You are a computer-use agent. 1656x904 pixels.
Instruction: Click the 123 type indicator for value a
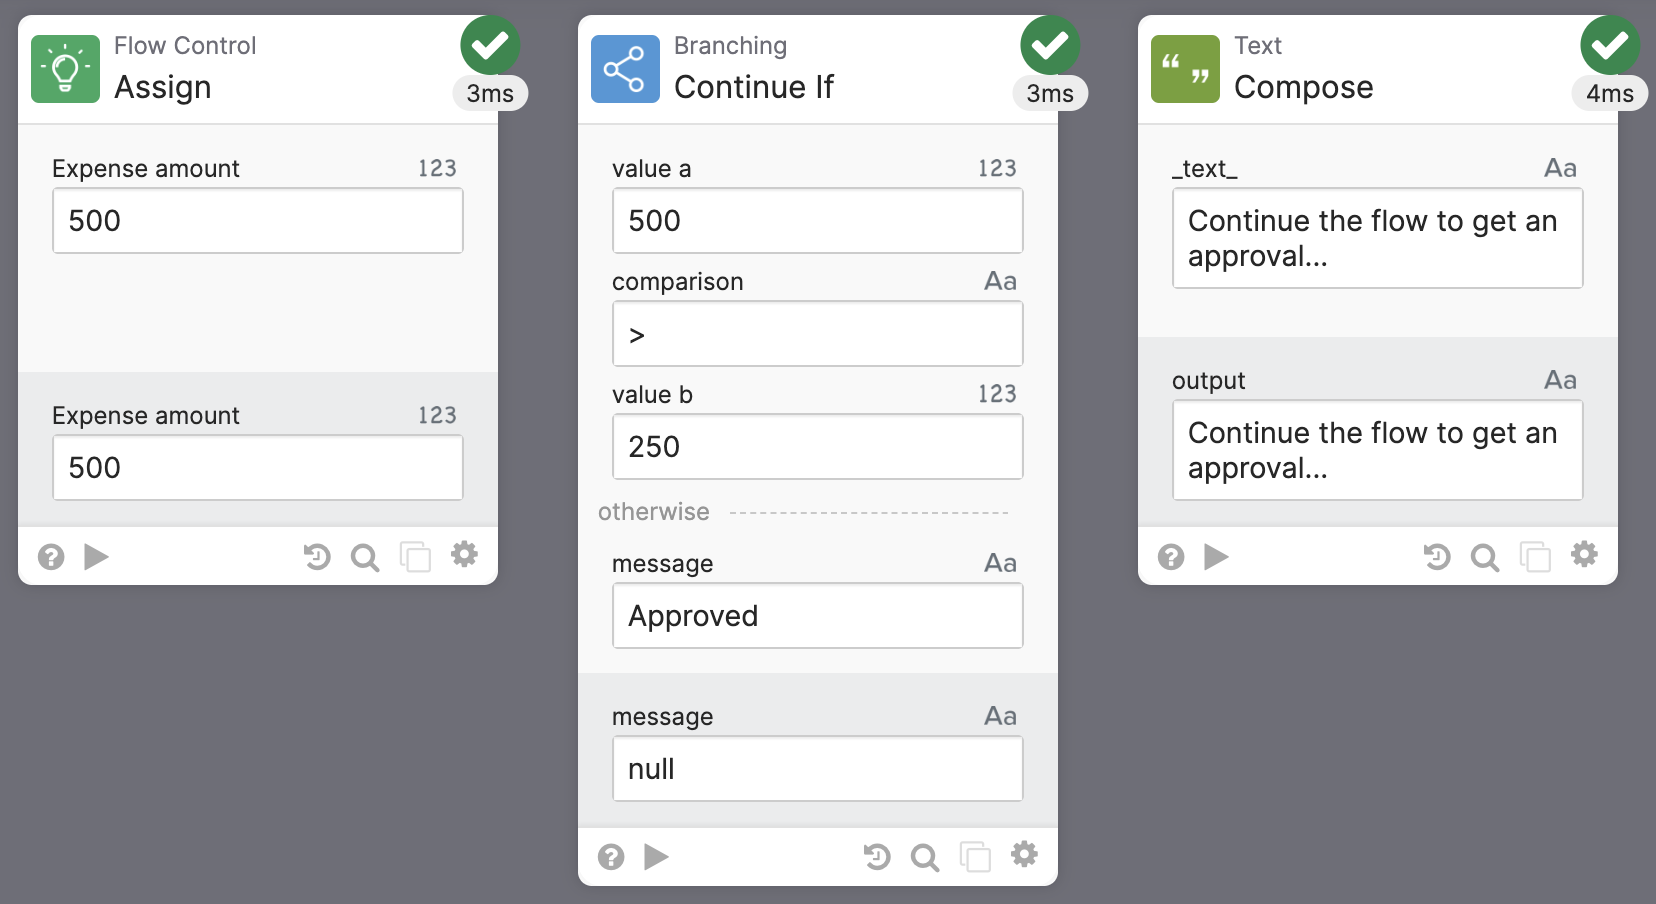(x=997, y=168)
